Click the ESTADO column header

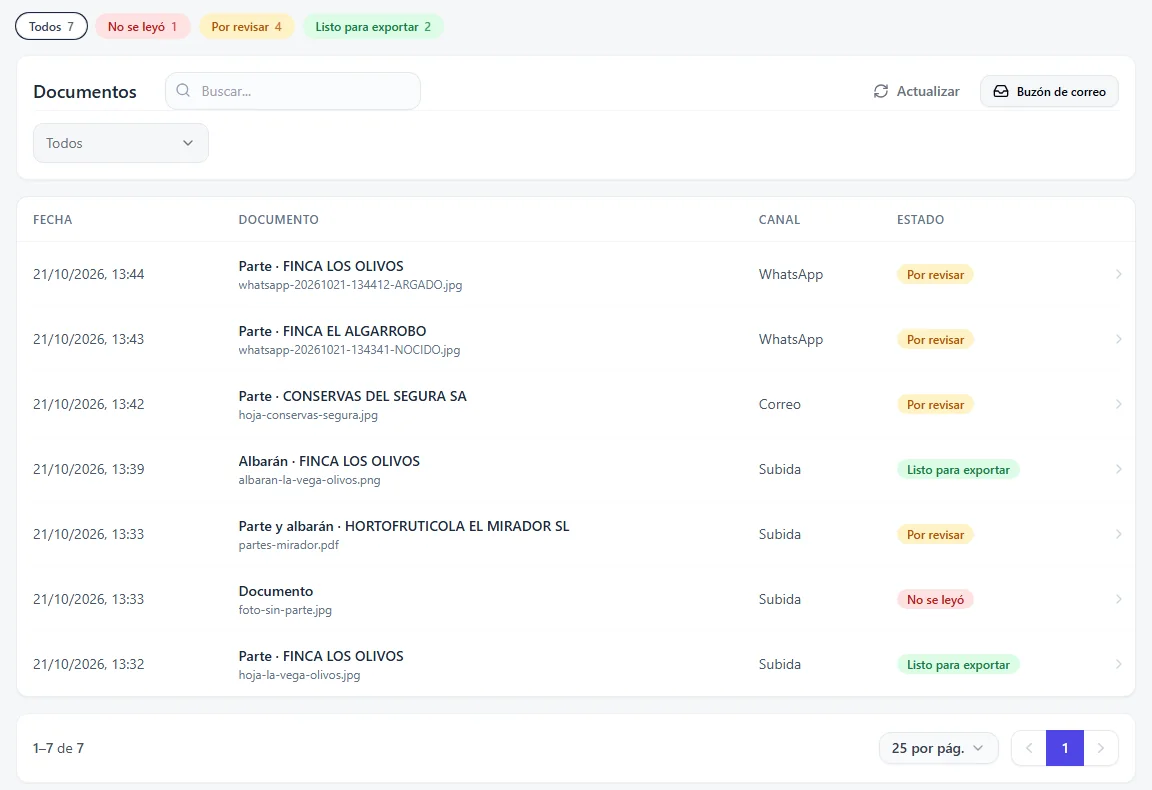point(921,220)
